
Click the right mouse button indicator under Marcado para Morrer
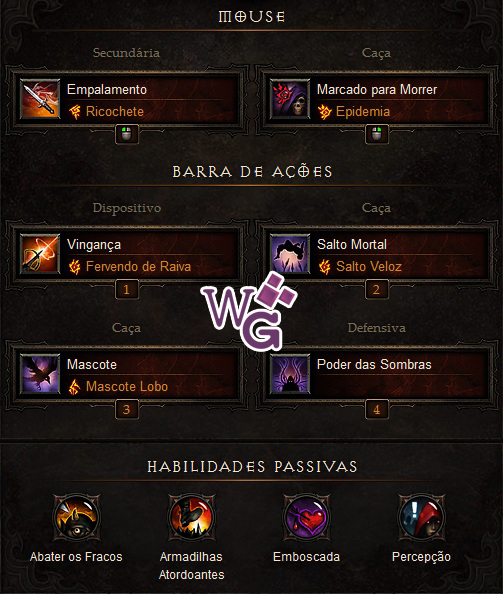pyautogui.click(x=376, y=134)
